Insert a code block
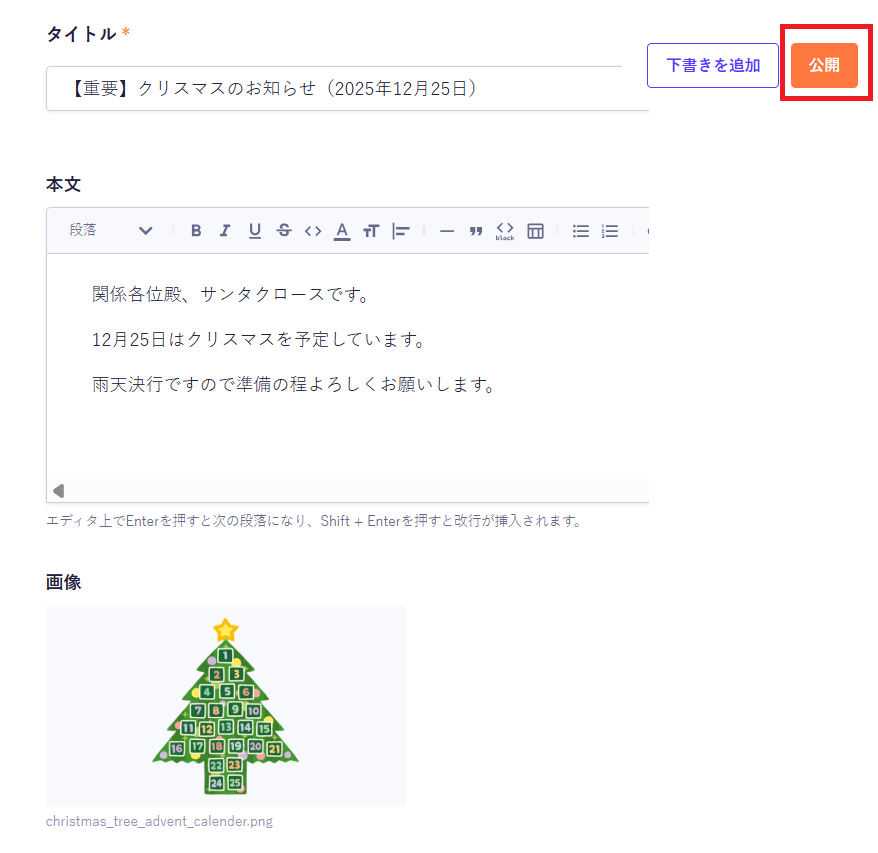This screenshot has width=878, height=853. pos(505,231)
